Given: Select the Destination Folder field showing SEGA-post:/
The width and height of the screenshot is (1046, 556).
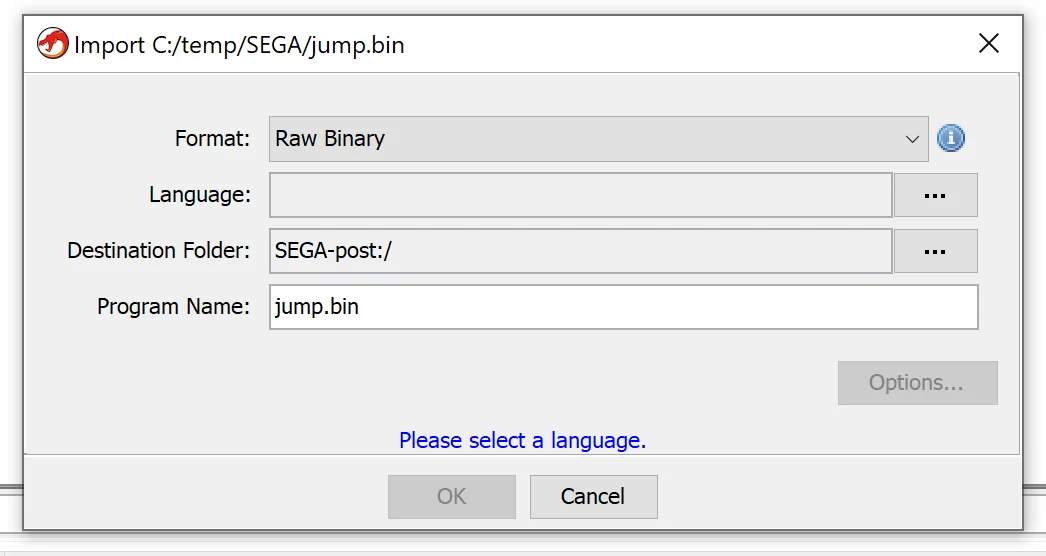Looking at the screenshot, I should [580, 251].
